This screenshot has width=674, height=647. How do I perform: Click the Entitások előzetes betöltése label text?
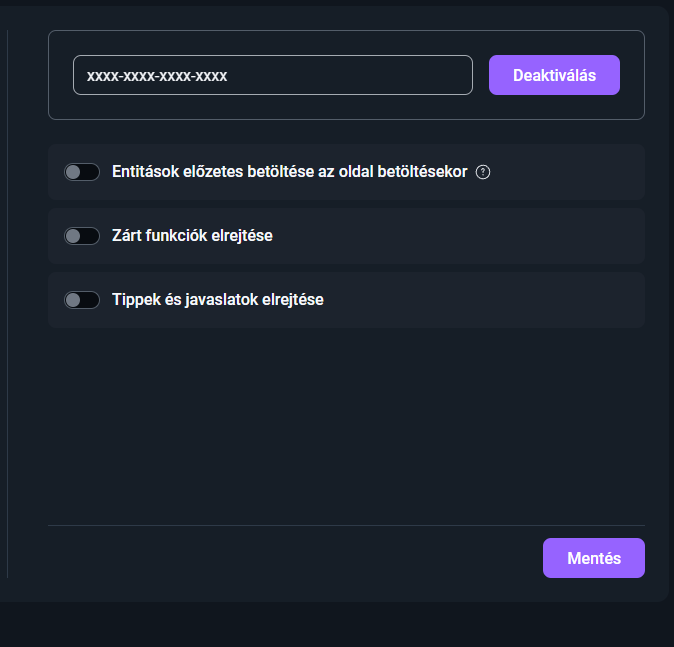click(290, 172)
